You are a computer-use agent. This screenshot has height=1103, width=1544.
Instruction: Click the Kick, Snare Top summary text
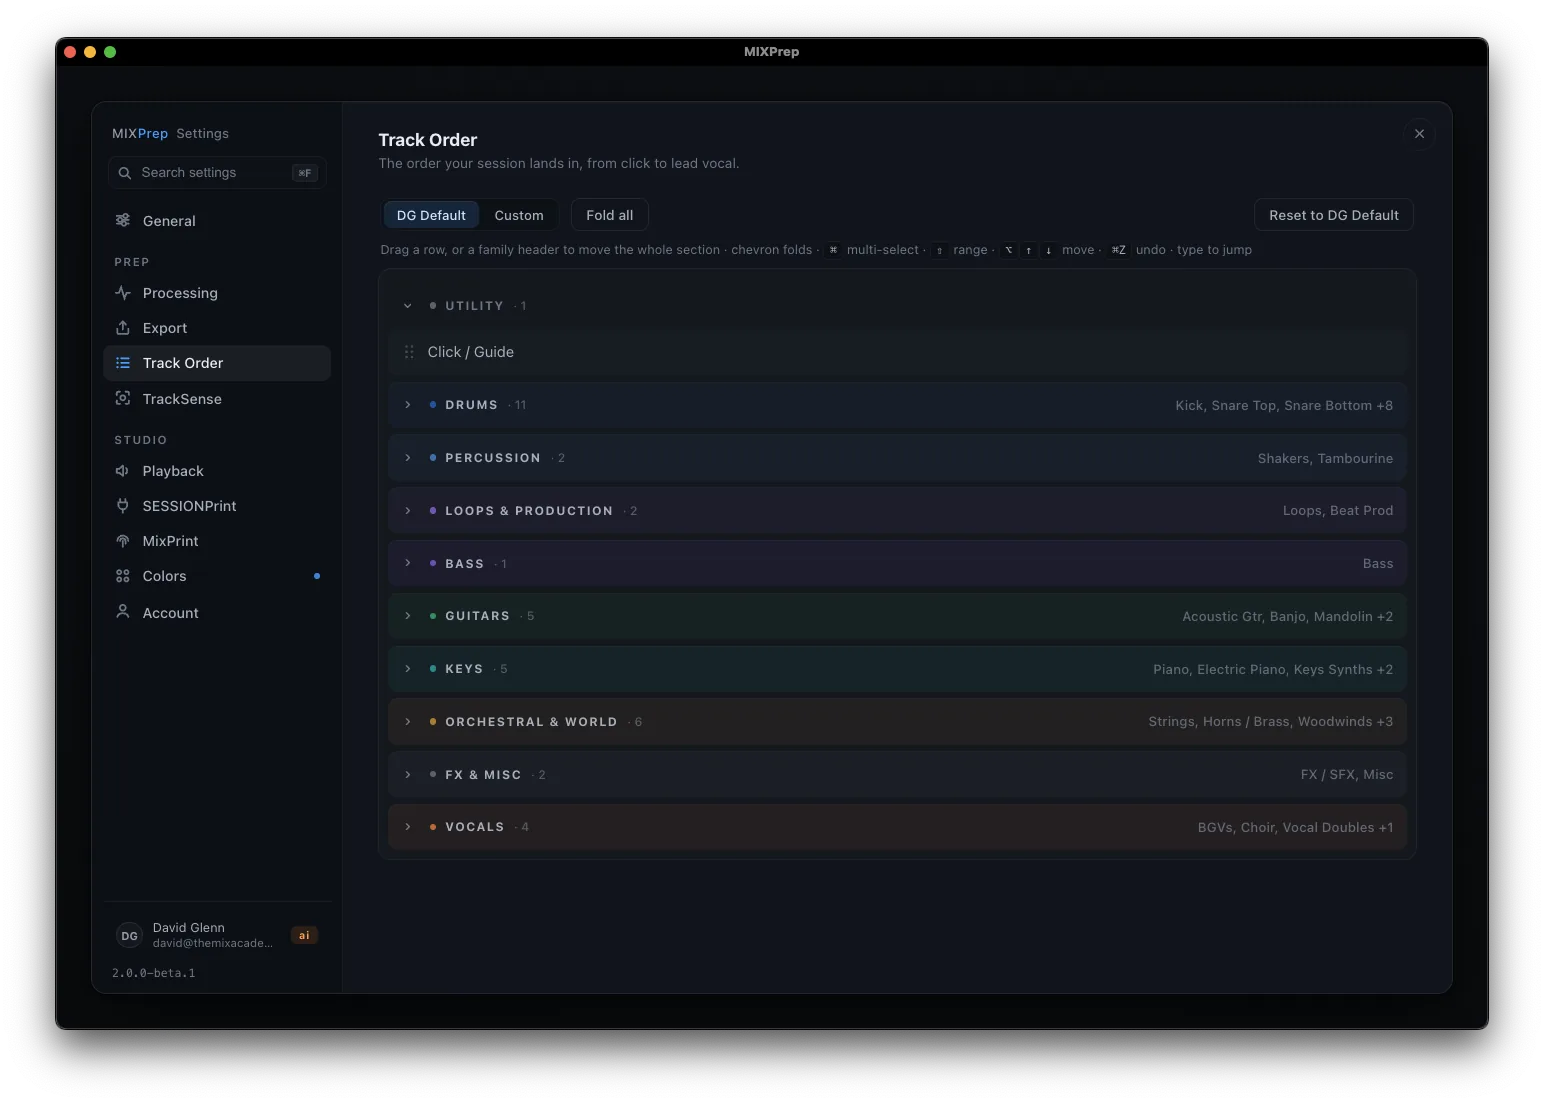pos(1284,406)
